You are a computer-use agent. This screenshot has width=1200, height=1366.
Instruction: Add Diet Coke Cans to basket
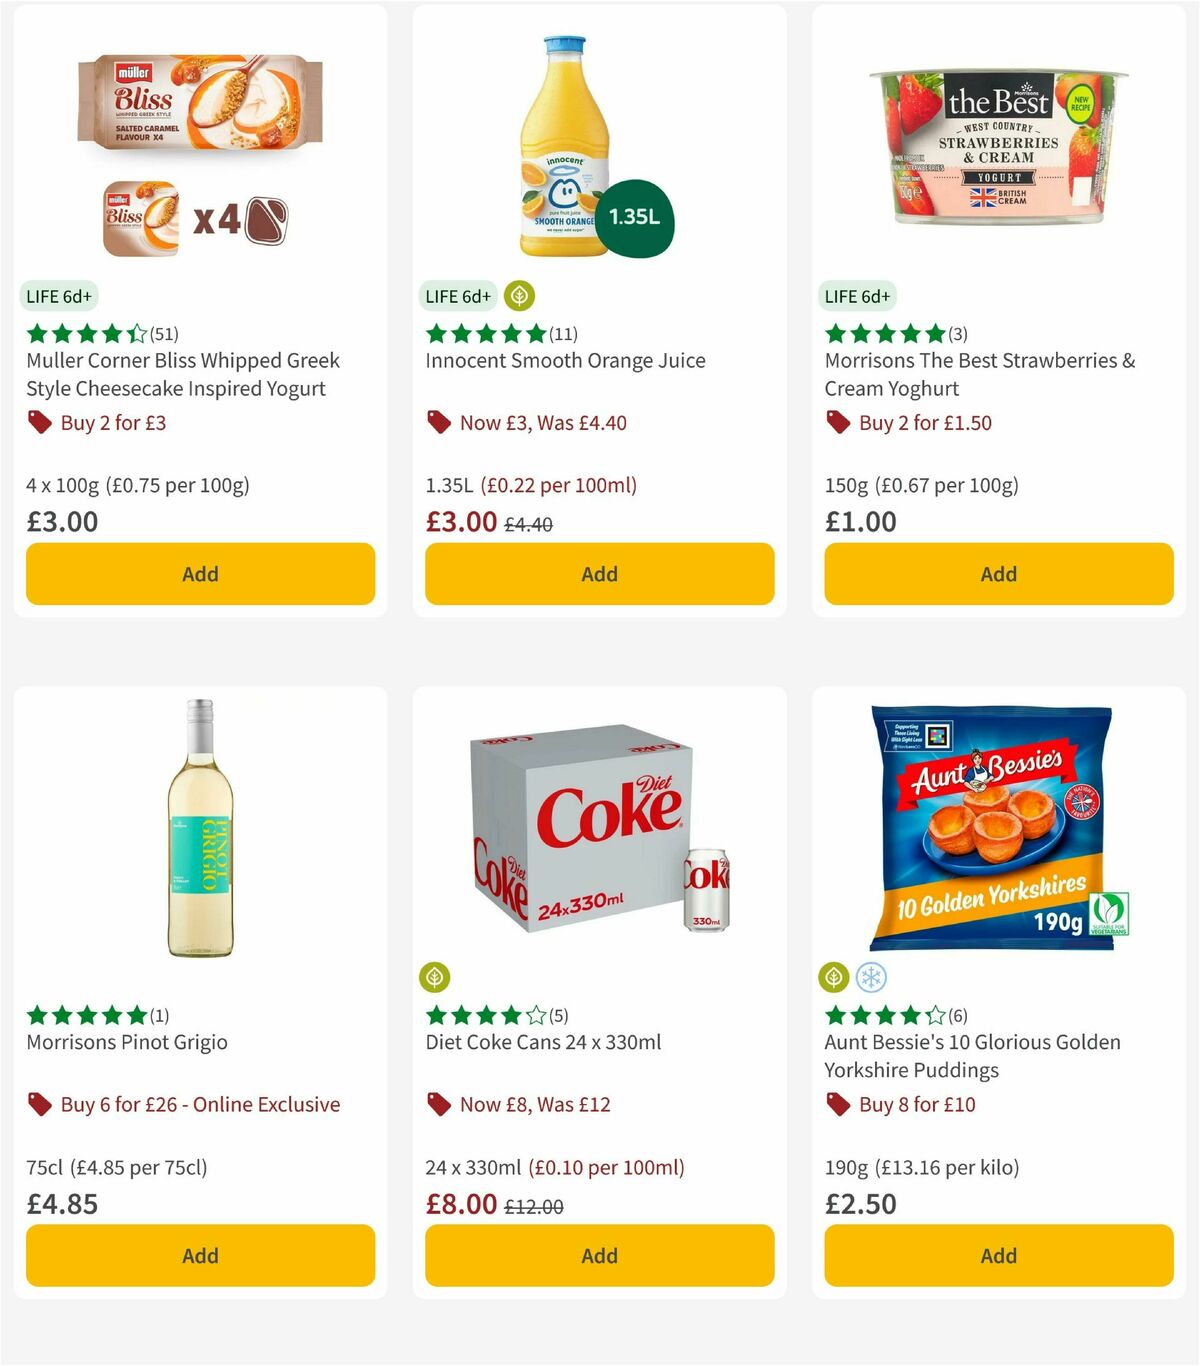(598, 1255)
